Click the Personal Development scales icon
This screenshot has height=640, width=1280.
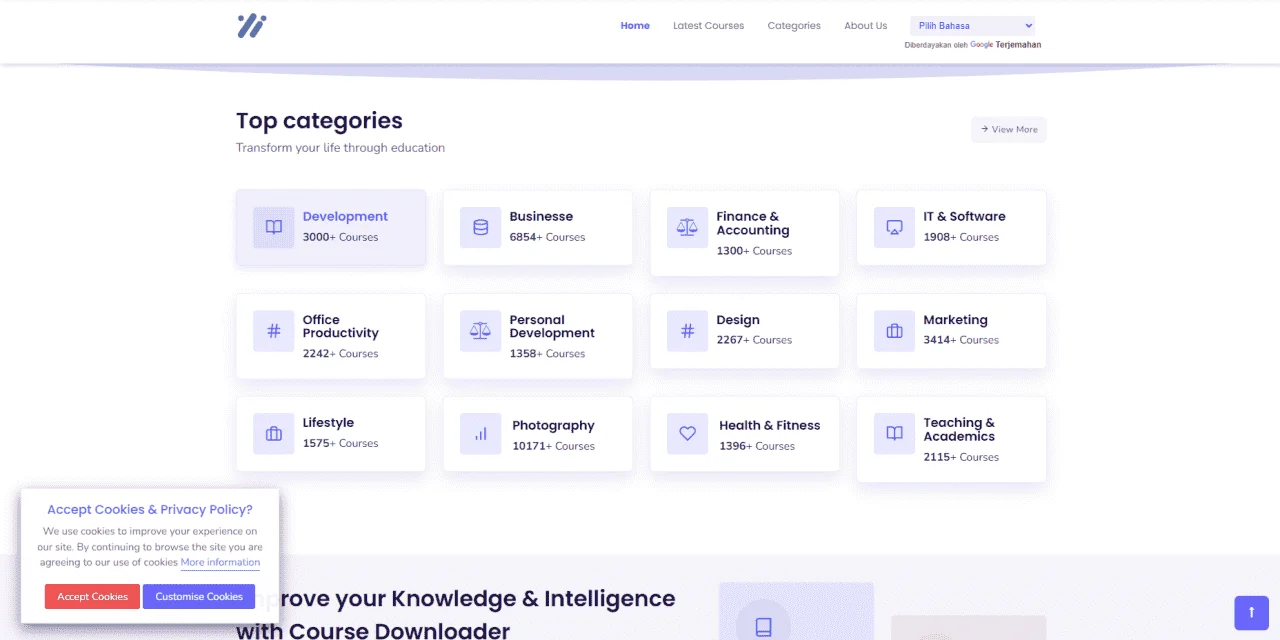pos(481,331)
